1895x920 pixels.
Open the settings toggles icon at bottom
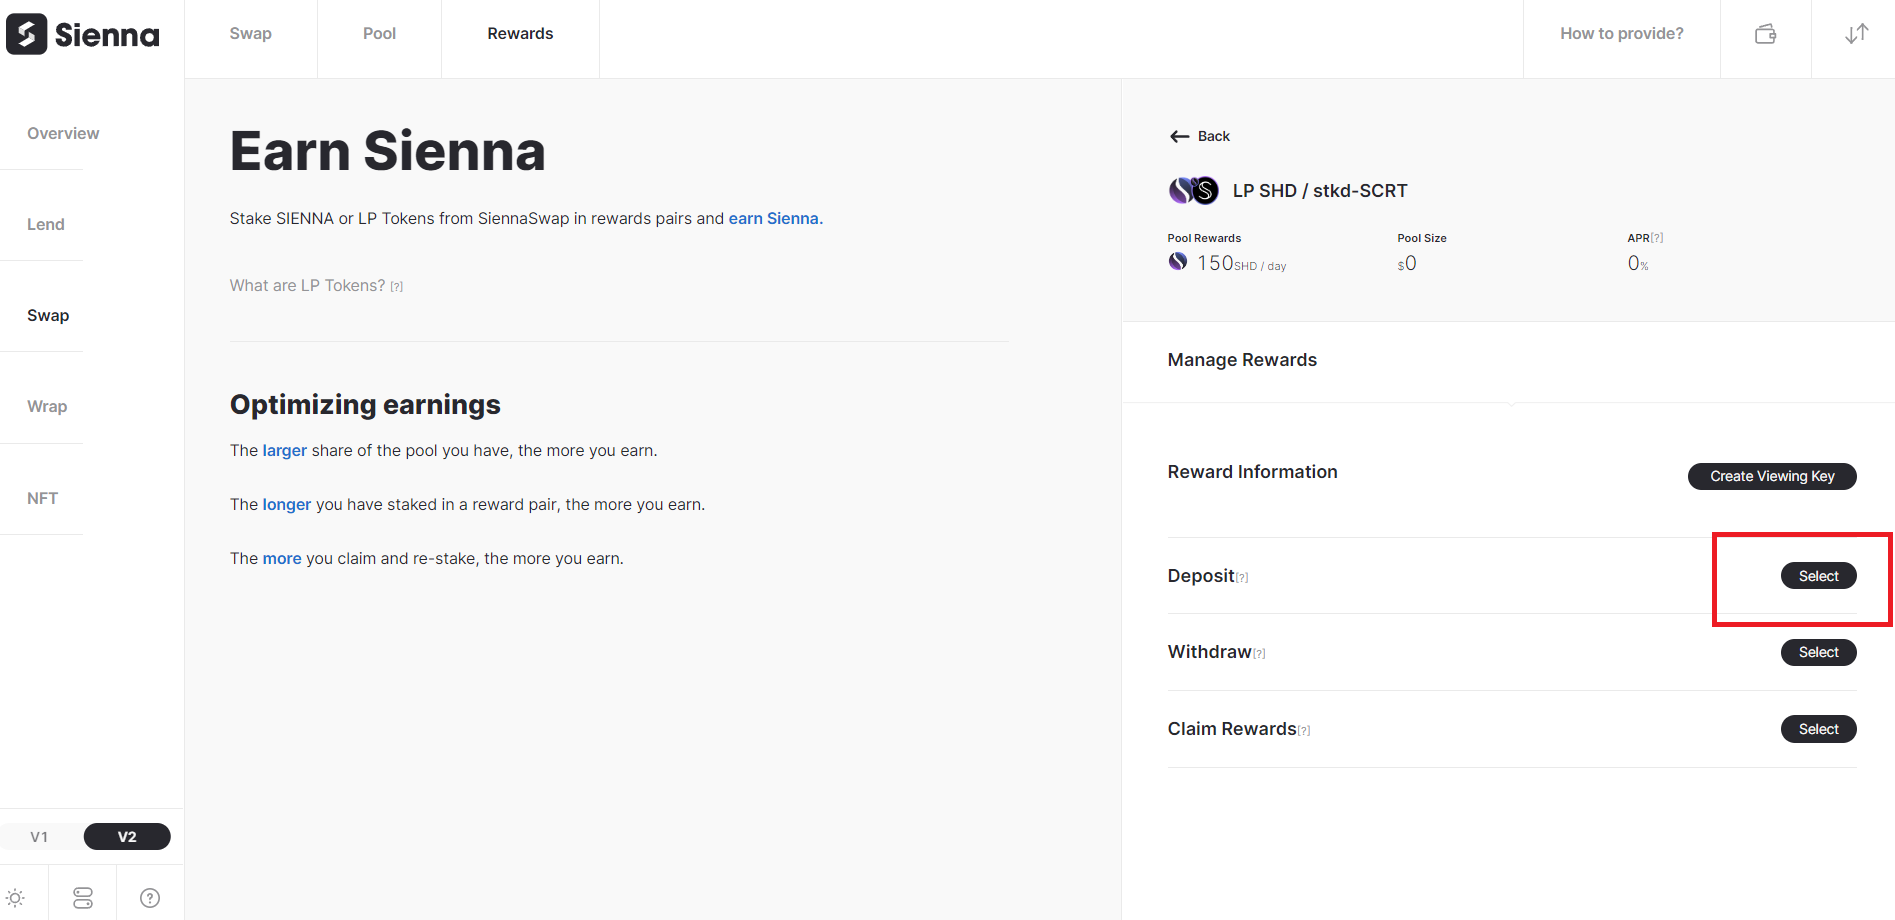tap(83, 898)
